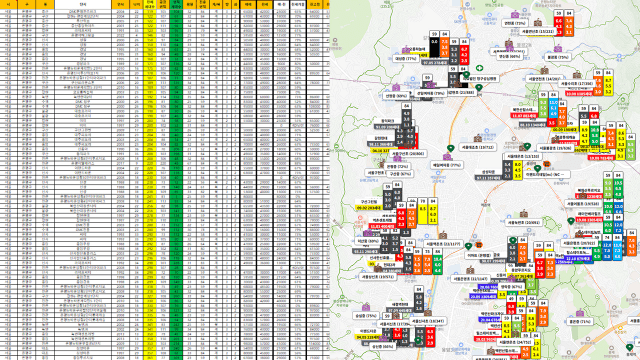
Task: Click the brown school icon above the (13/711) label
Action: coord(478,139)
